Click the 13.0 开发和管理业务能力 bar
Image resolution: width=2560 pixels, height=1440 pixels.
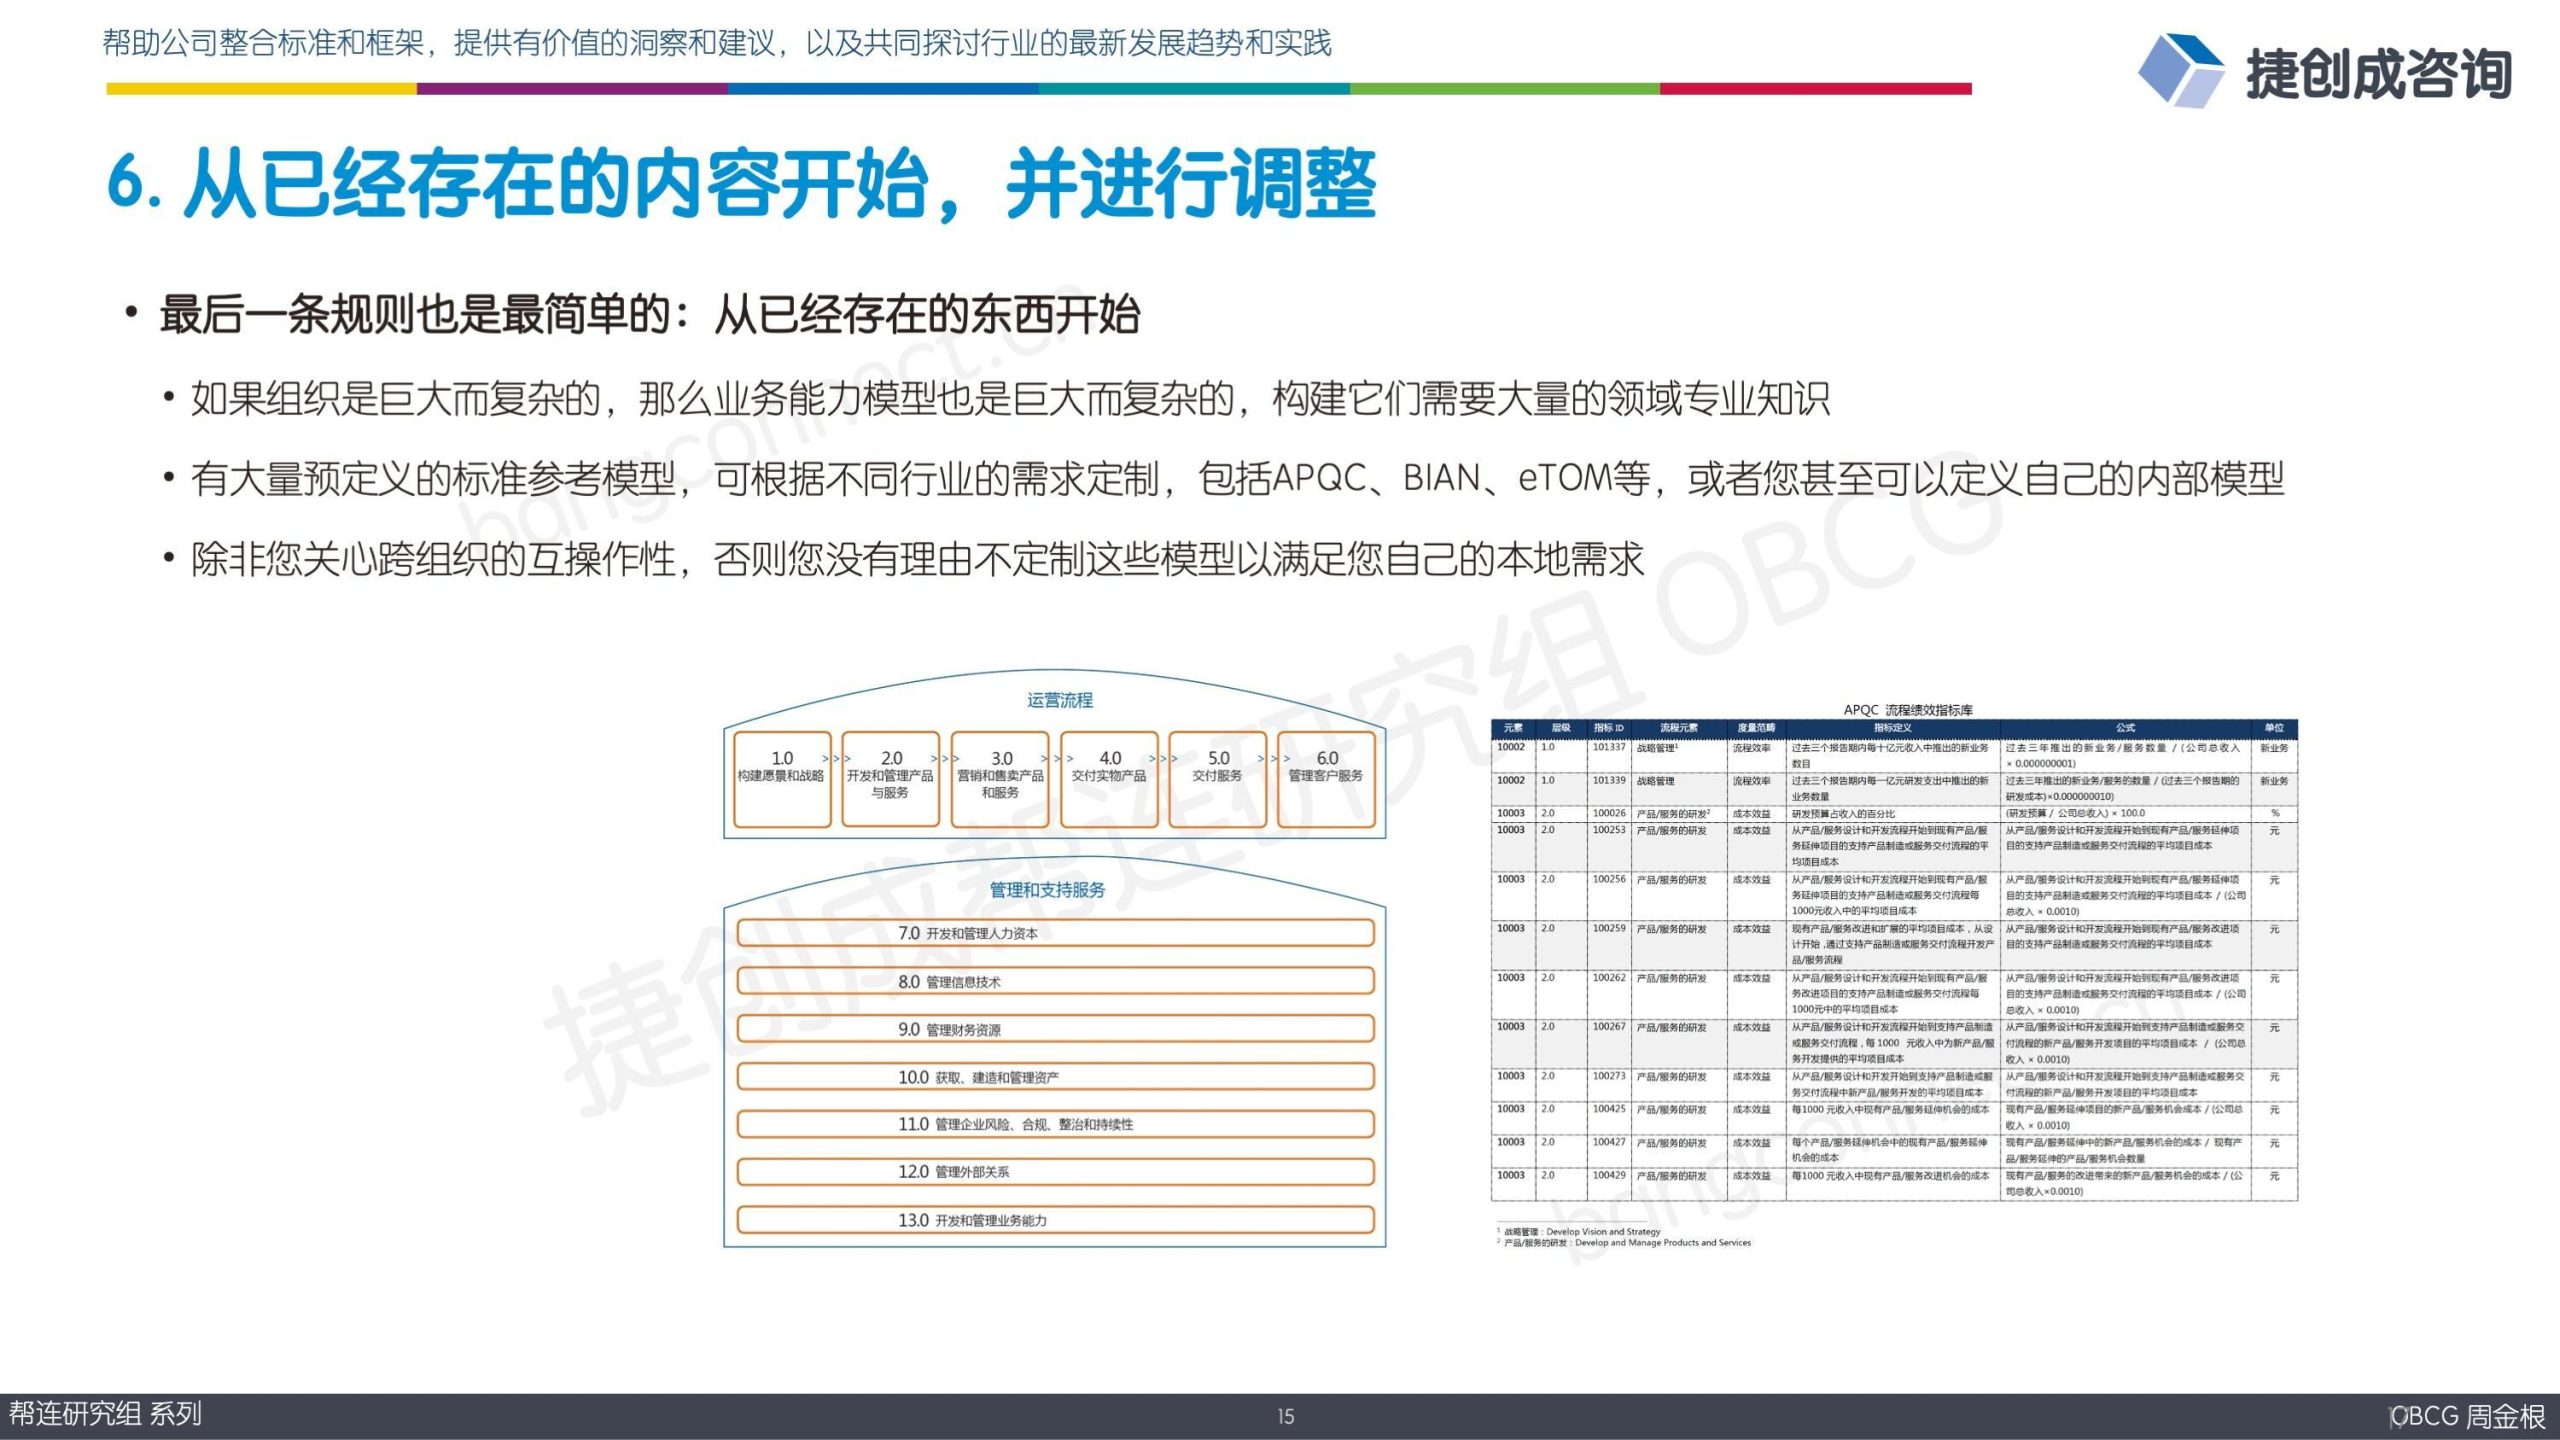pyautogui.click(x=1055, y=1220)
